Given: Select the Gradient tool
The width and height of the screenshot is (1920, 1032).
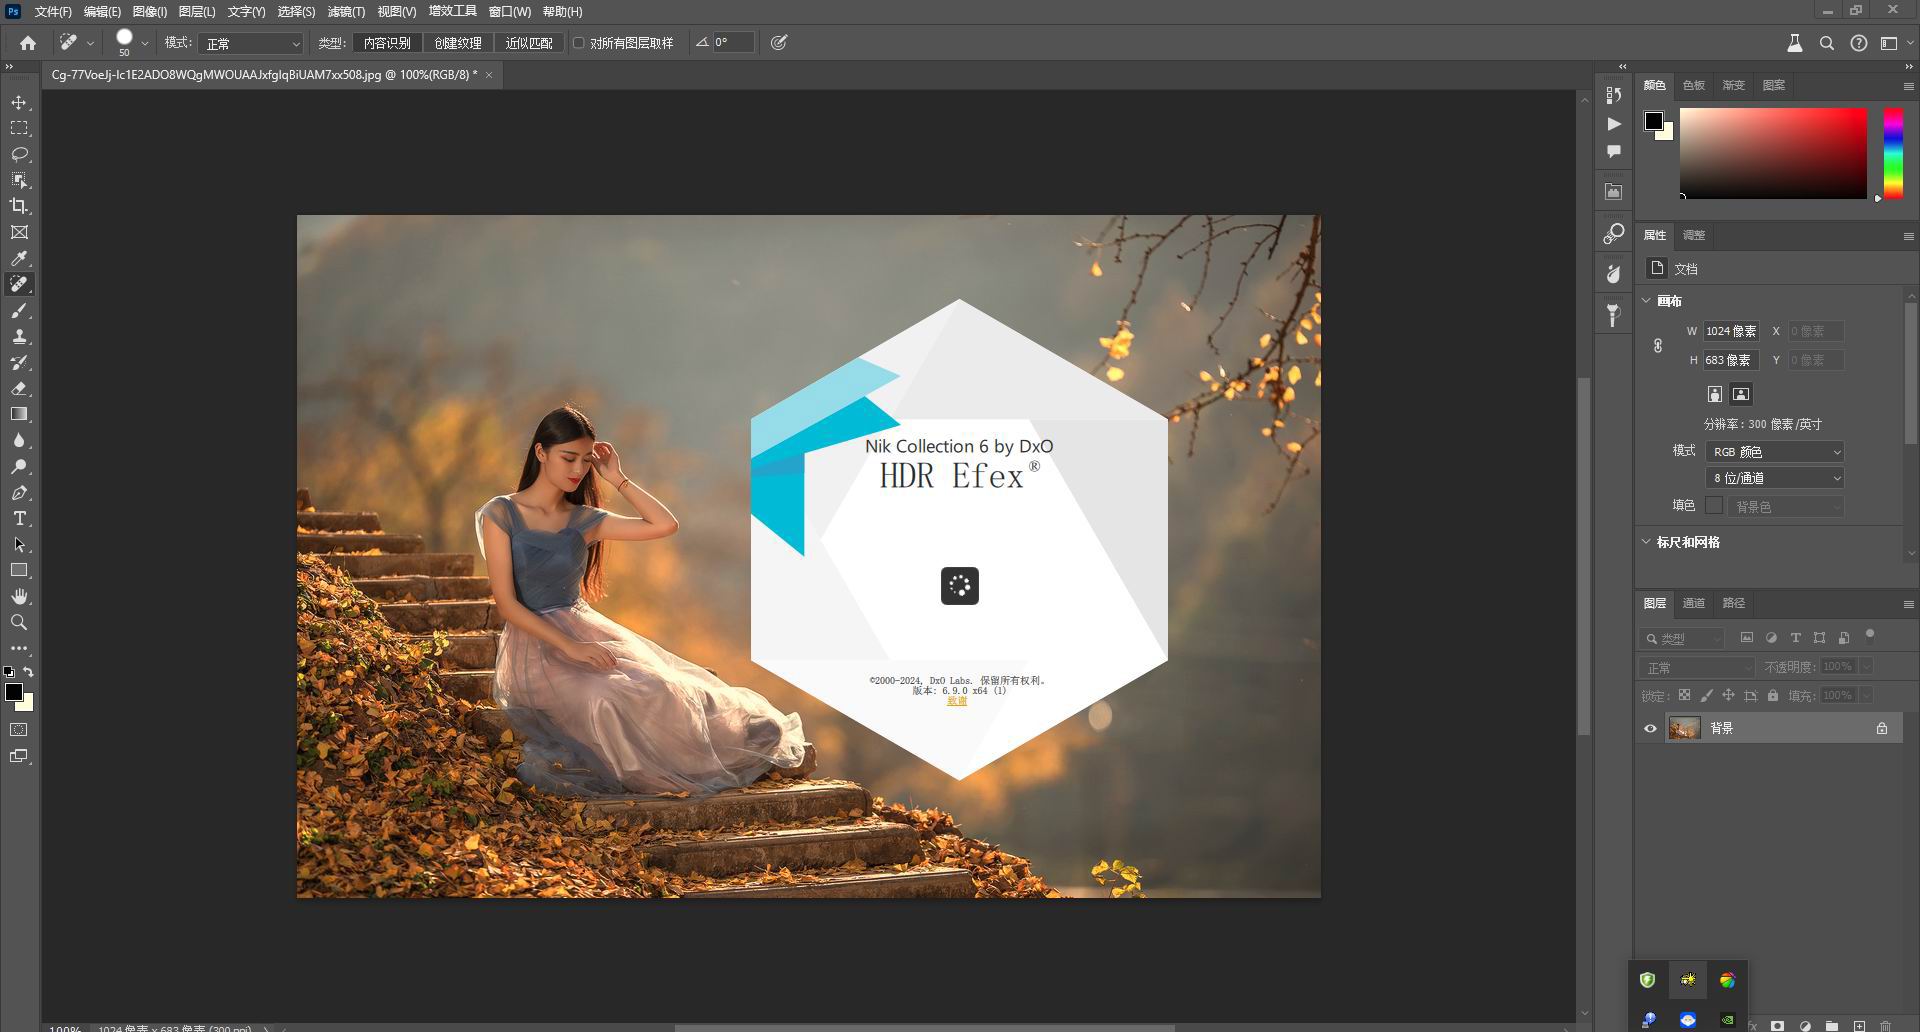Looking at the screenshot, I should (x=19, y=414).
